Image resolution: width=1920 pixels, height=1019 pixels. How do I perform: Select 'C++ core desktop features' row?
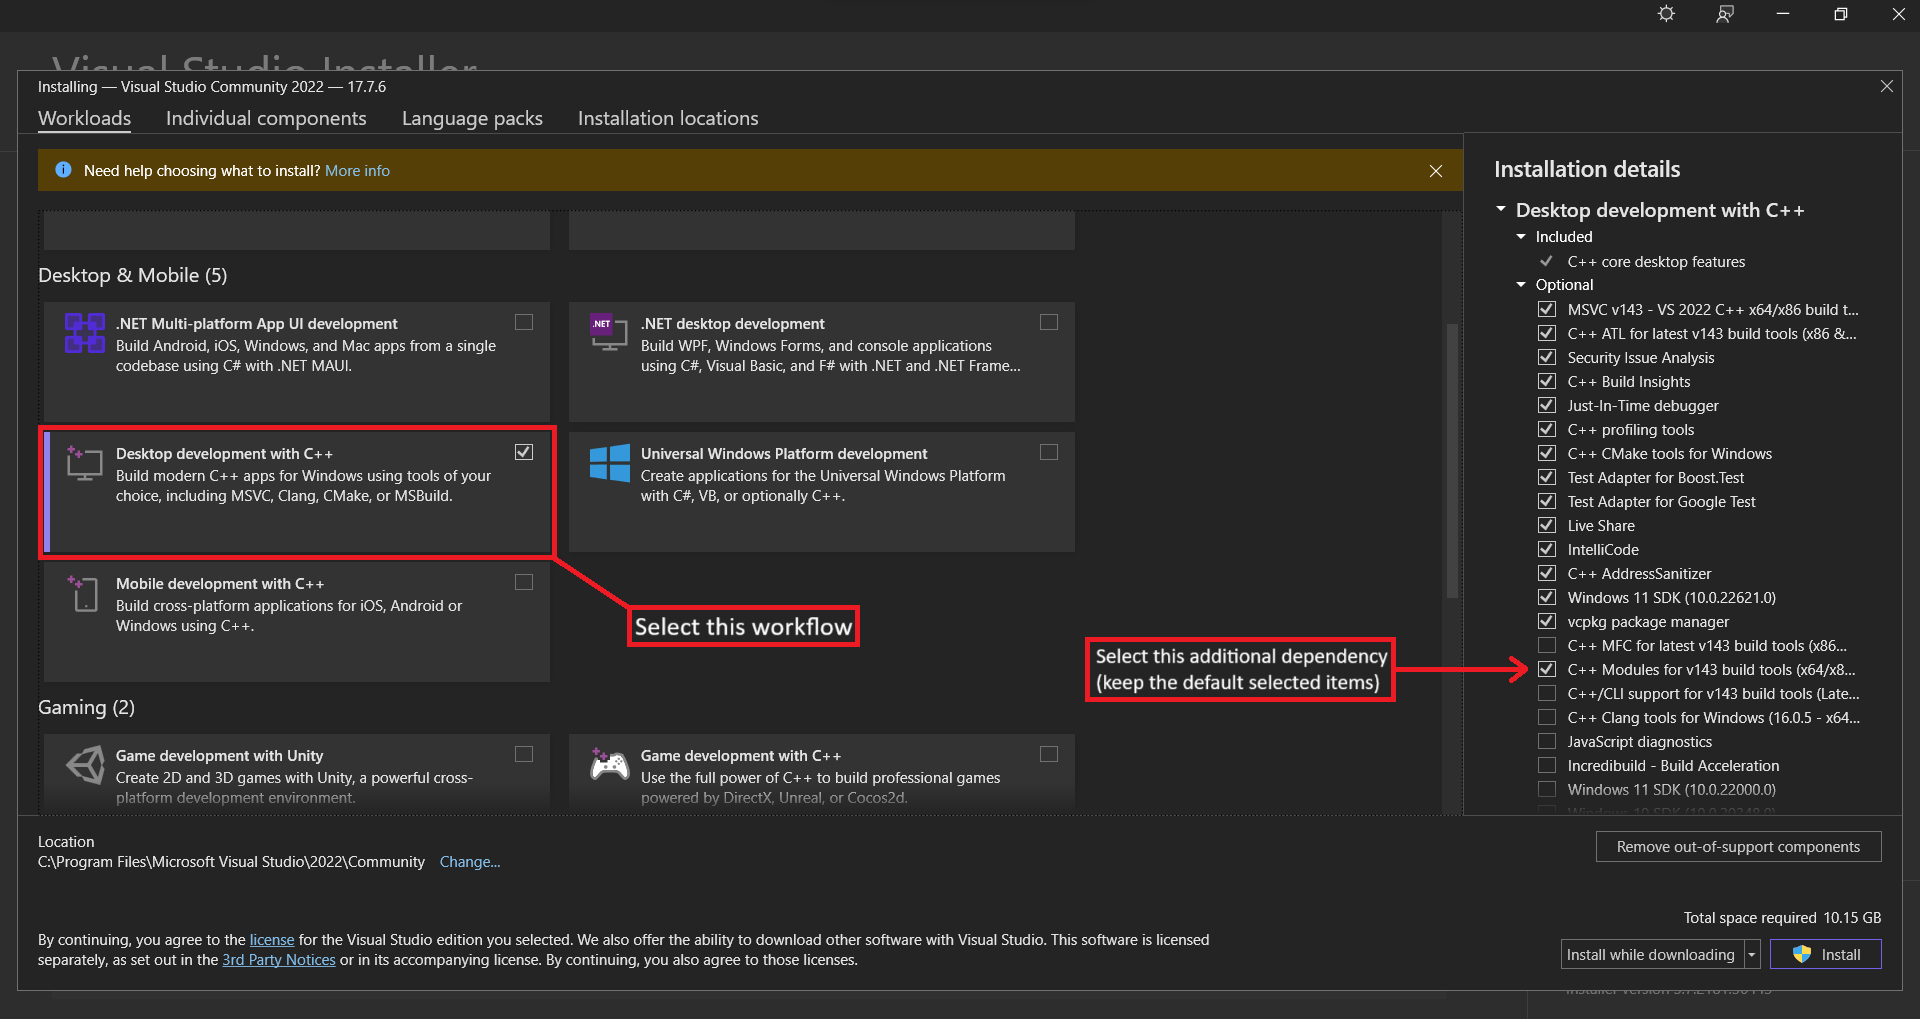1656,262
